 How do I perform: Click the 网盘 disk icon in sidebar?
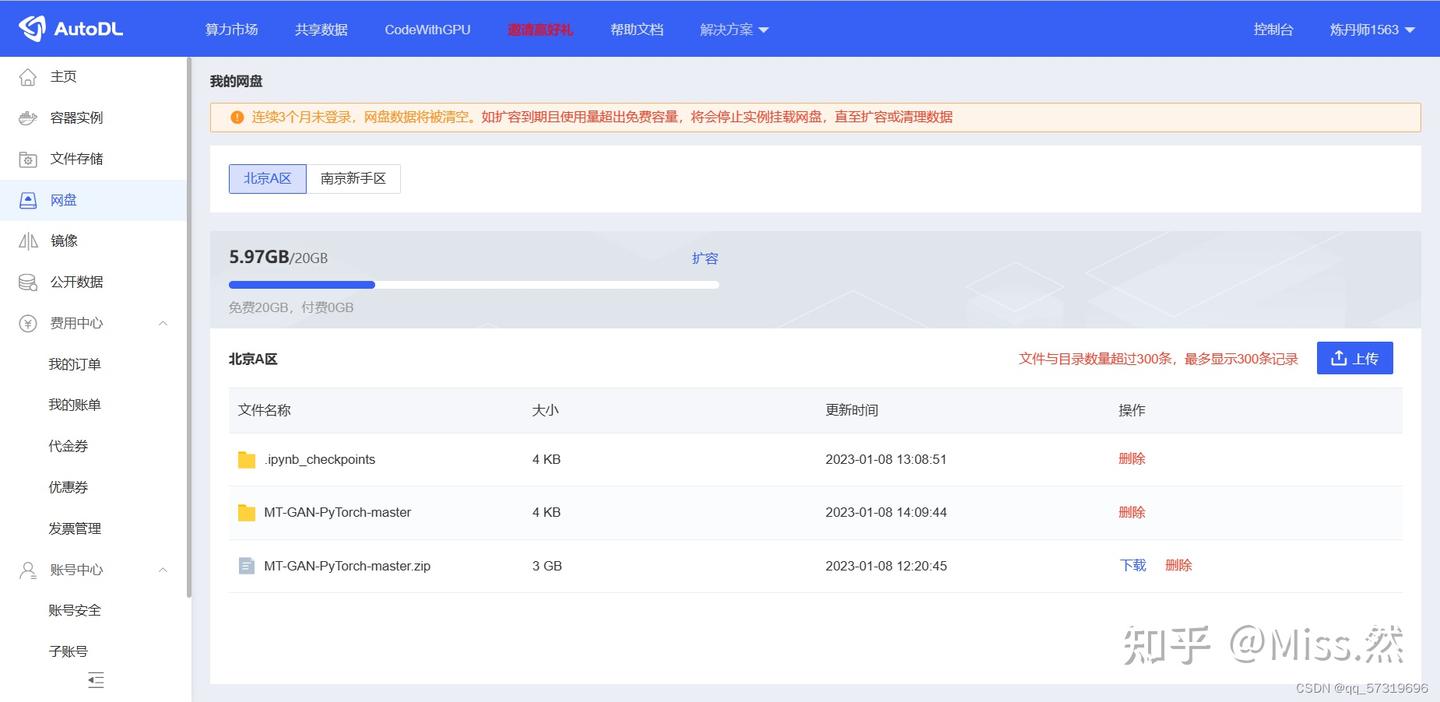coord(28,199)
